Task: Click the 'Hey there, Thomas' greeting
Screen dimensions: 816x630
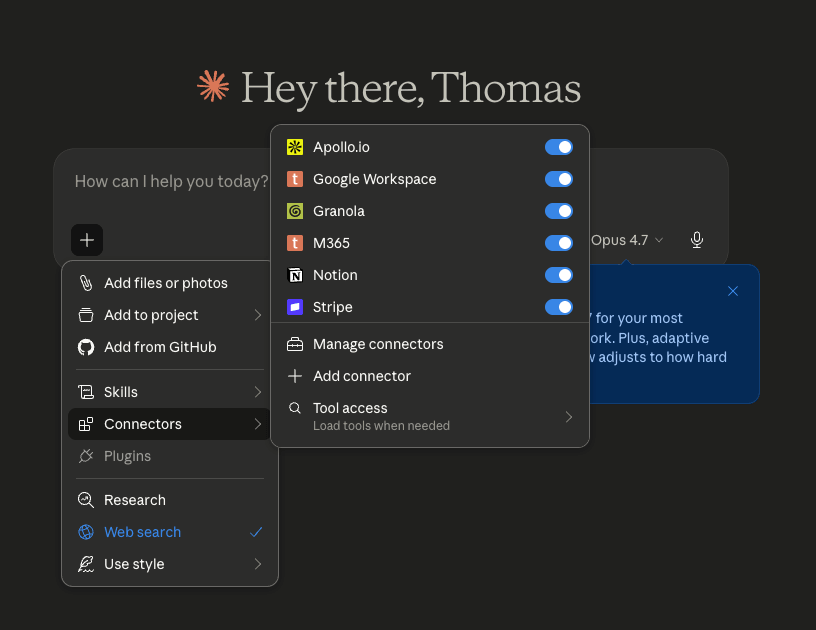Action: pos(411,88)
